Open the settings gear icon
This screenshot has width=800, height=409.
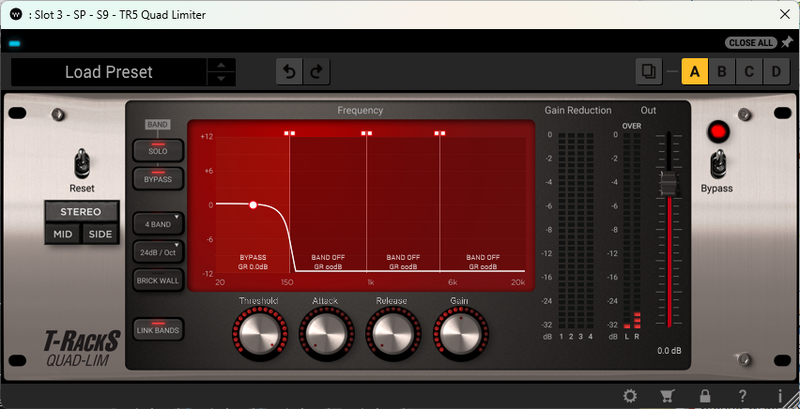click(x=630, y=396)
